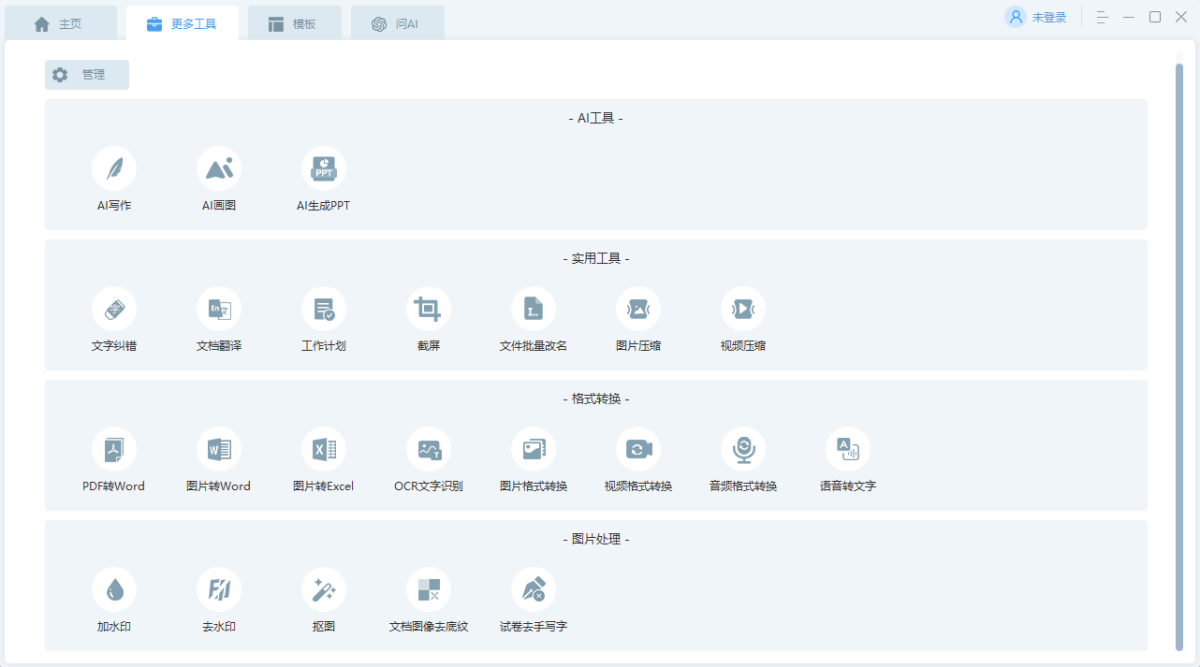
Task: Open the AI写作 writing tool
Action: coord(114,168)
